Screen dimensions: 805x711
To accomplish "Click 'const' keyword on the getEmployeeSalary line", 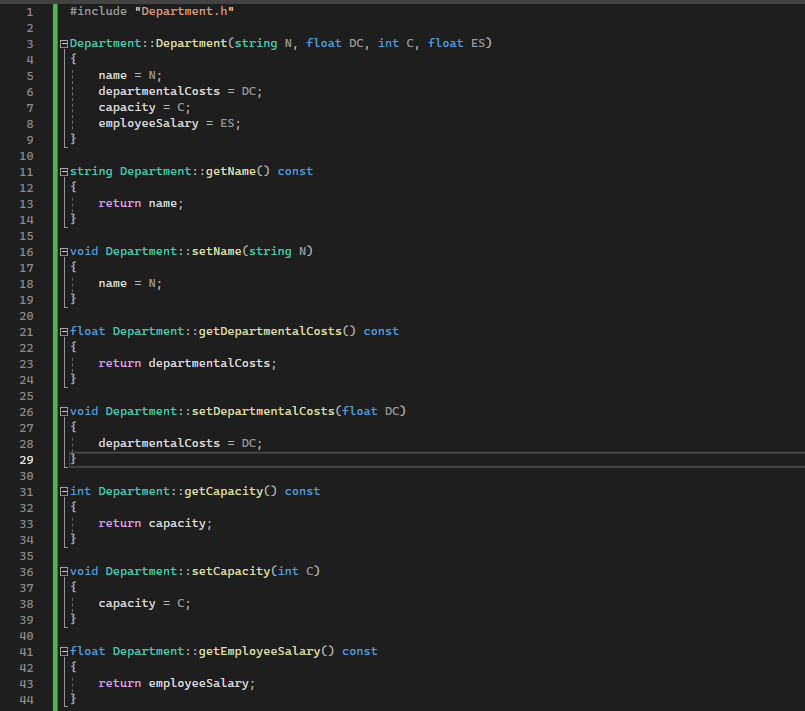I will pyautogui.click(x=359, y=651).
